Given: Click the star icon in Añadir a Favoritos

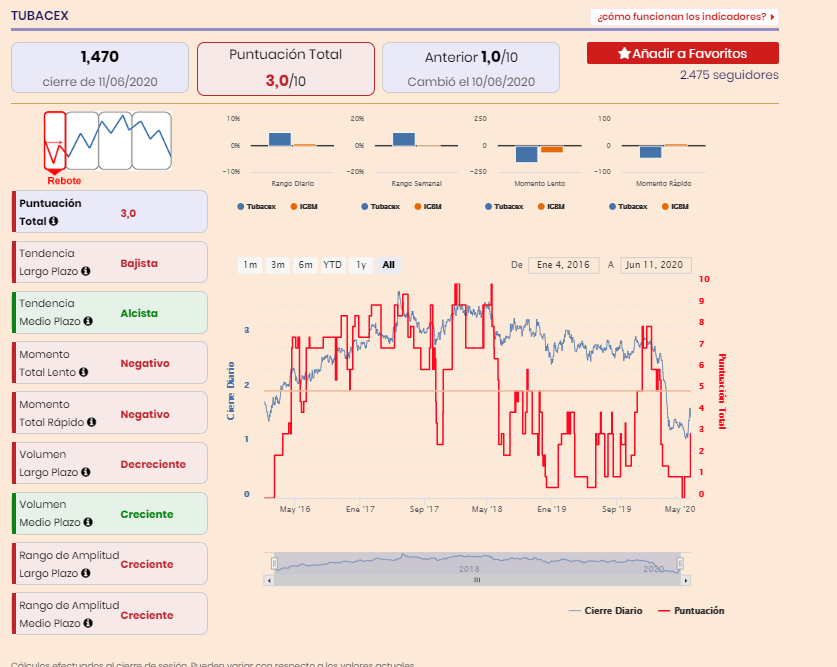Looking at the screenshot, I should [624, 53].
